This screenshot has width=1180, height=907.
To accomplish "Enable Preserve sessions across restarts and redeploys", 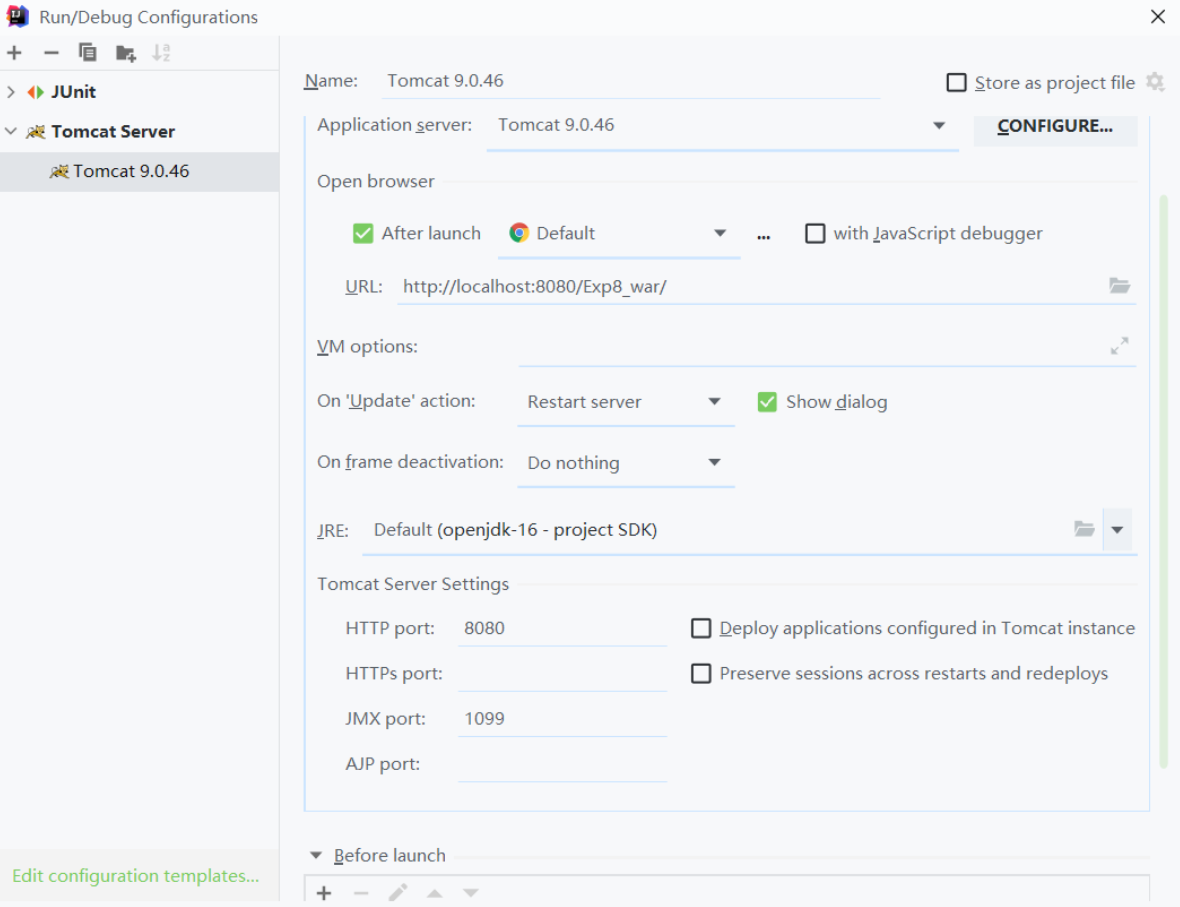I will 701,673.
